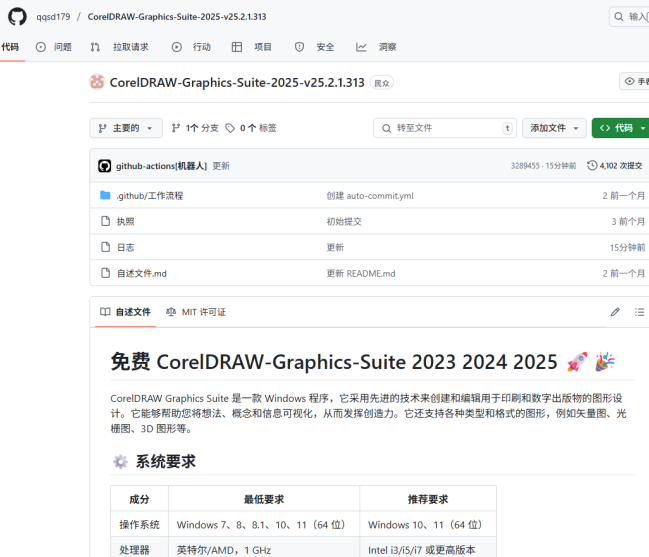Click the file icon beside 自述文件.md

[x=106, y=273]
